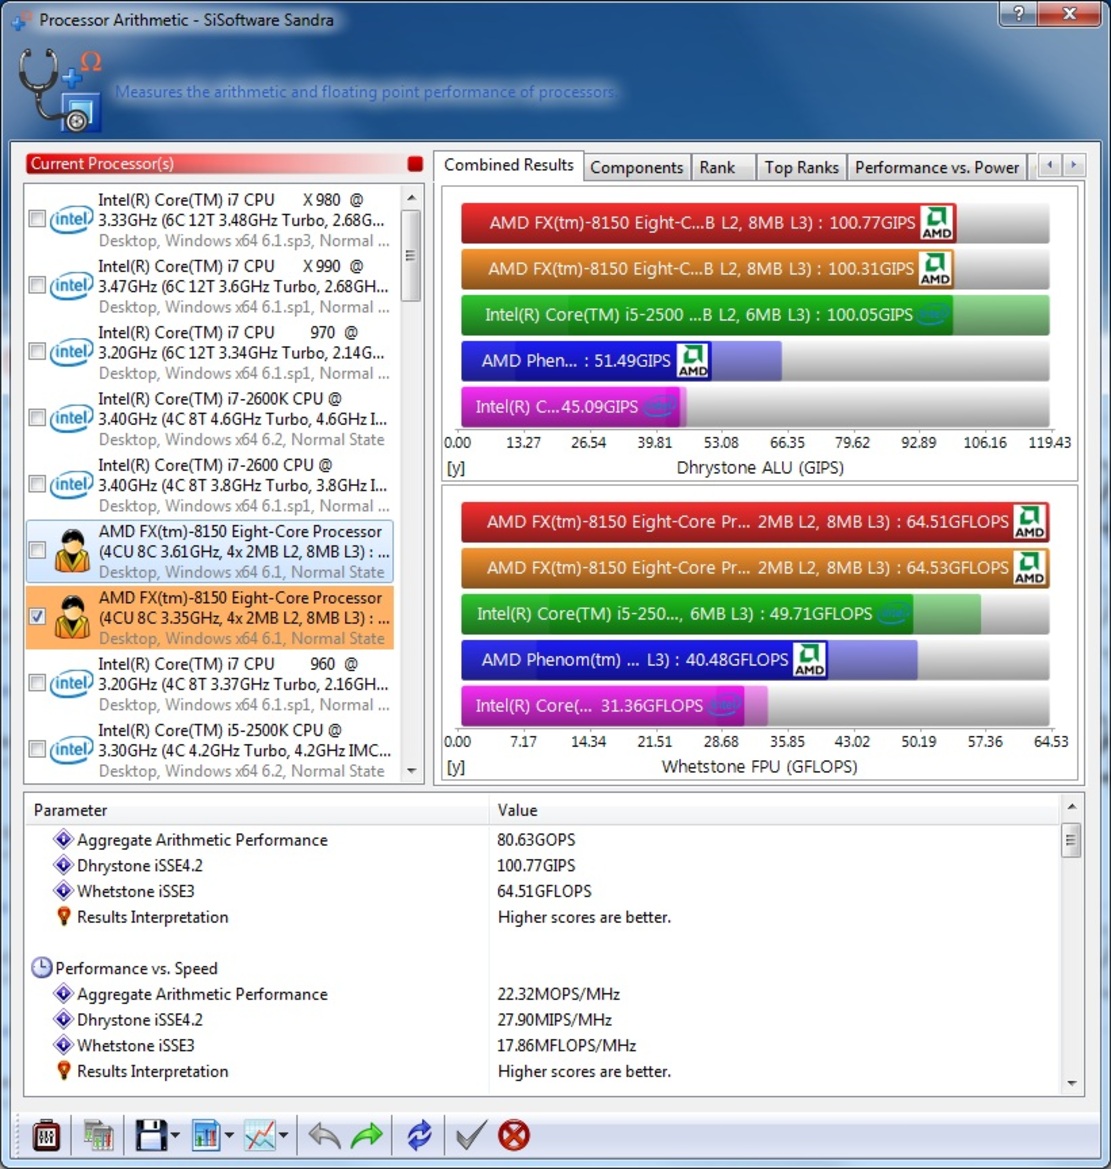Open the bar chart icon dropdown arrow

coord(229,1136)
